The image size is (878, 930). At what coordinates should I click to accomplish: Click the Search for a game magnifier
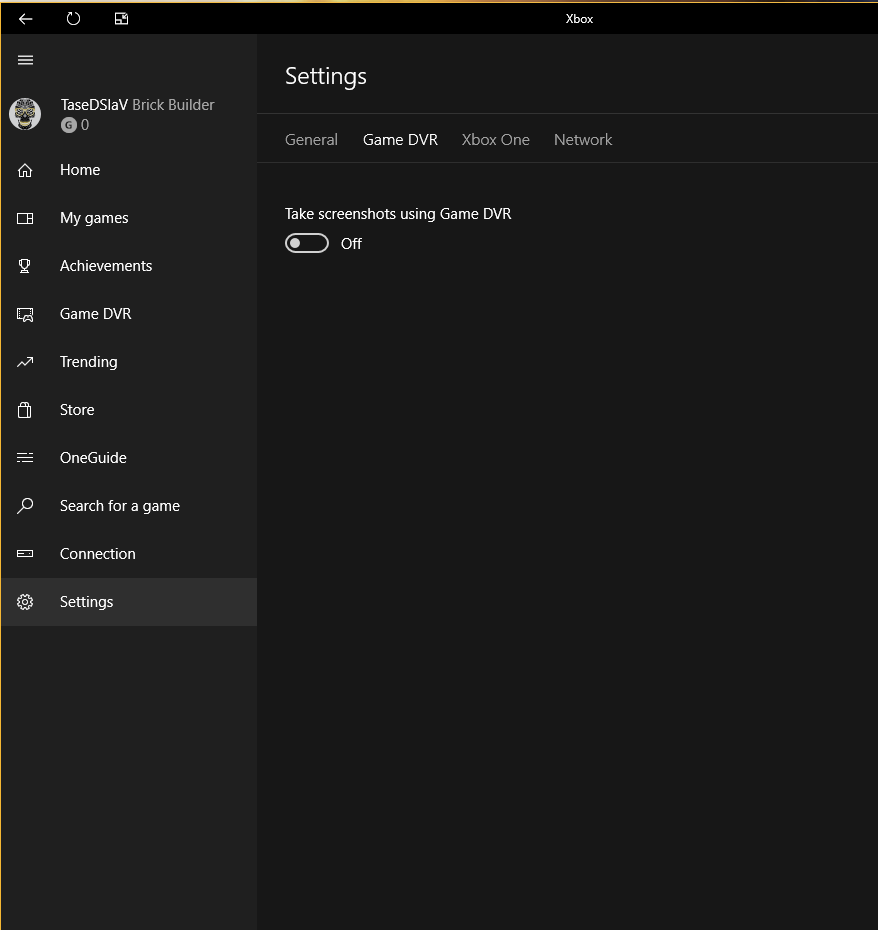point(26,506)
